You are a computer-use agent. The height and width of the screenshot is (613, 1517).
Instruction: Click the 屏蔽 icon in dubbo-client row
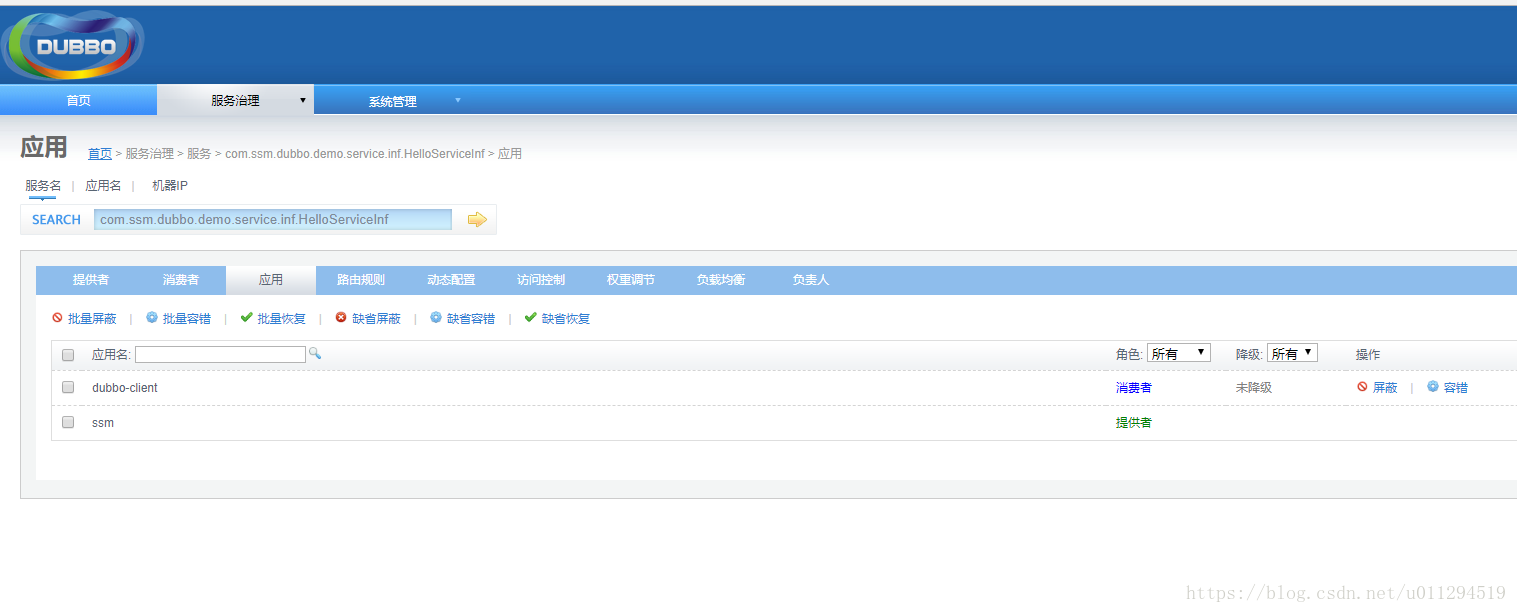click(1362, 387)
